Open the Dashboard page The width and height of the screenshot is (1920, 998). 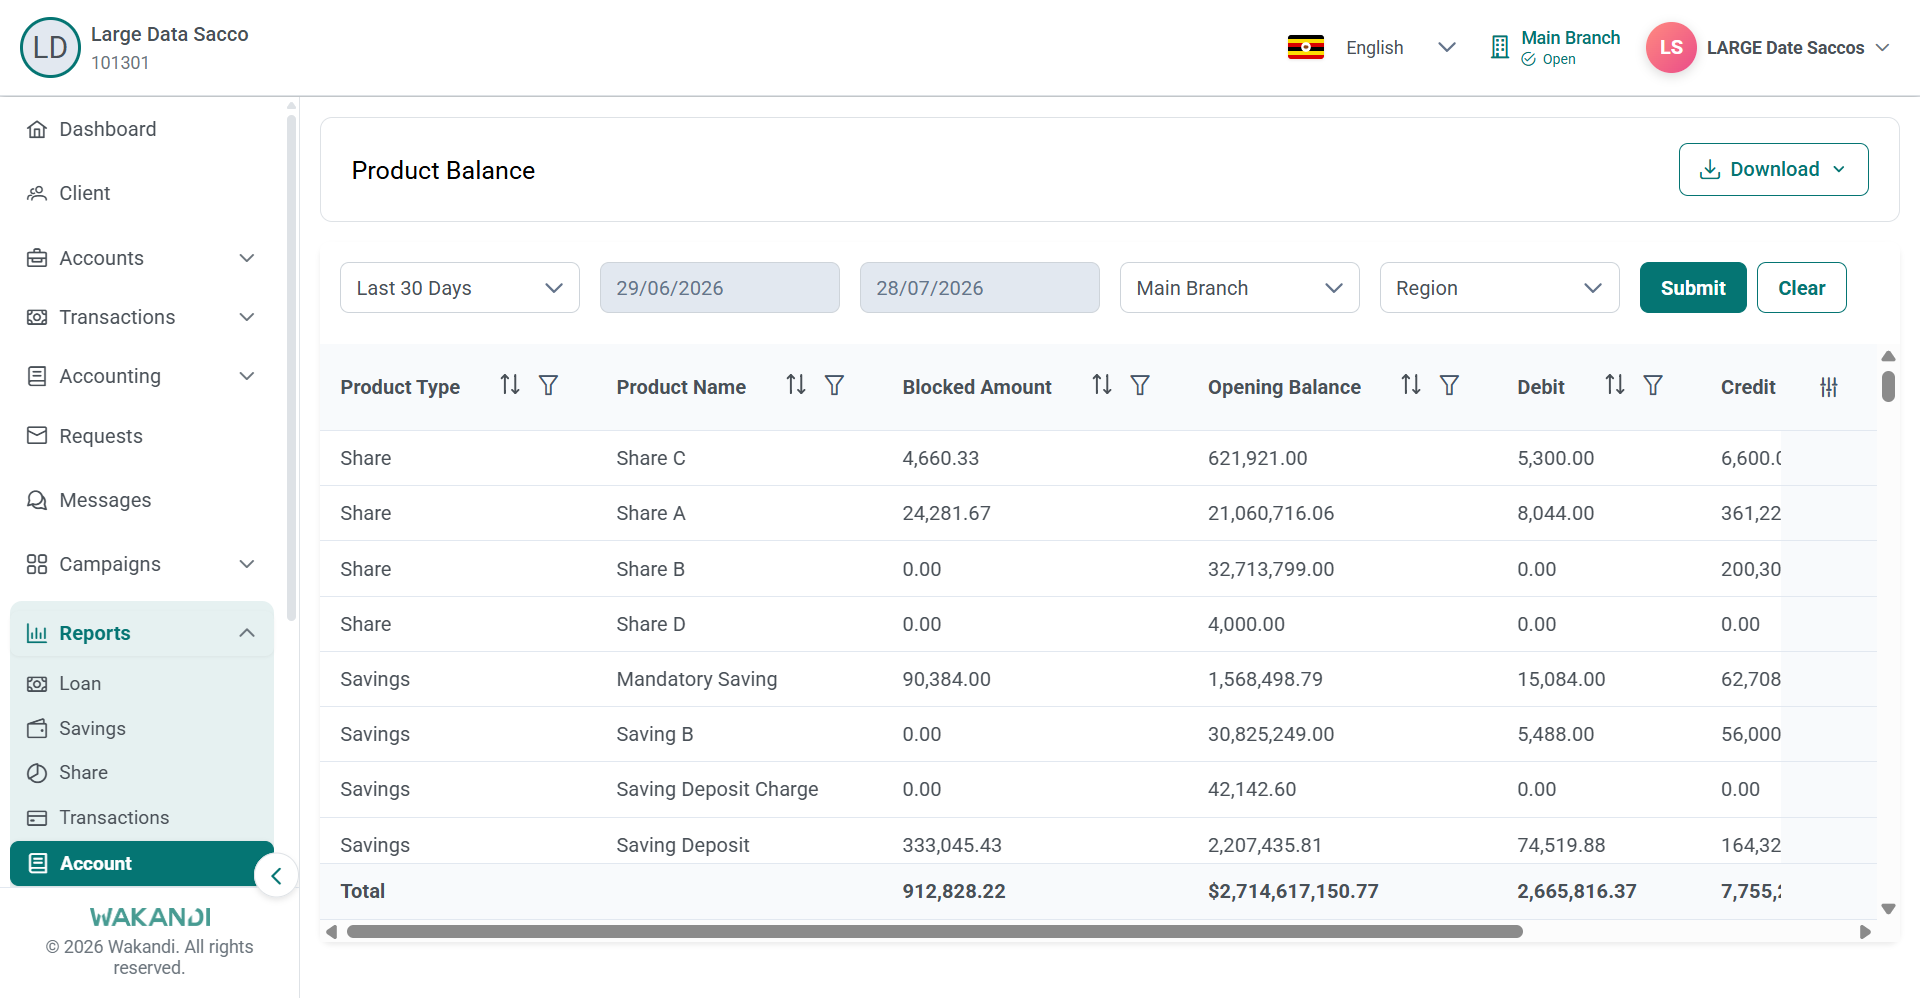click(x=143, y=129)
